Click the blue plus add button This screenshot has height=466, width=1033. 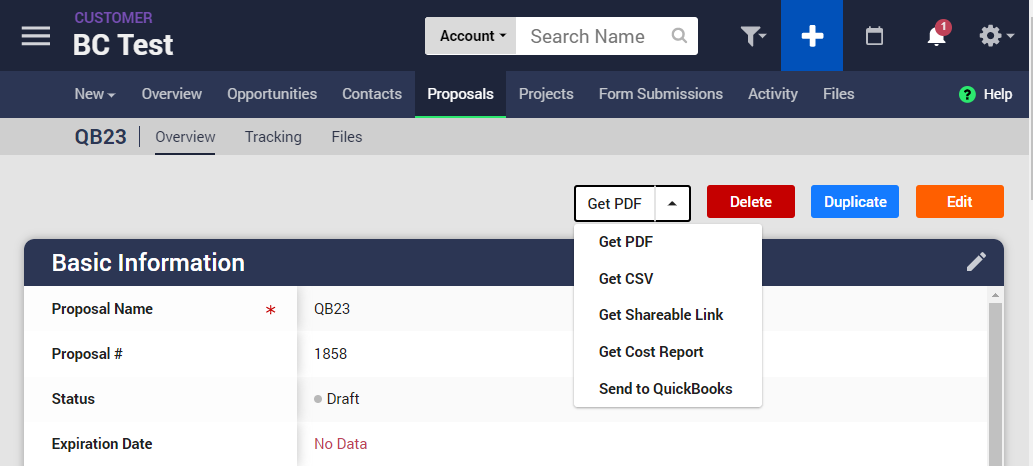coord(812,36)
